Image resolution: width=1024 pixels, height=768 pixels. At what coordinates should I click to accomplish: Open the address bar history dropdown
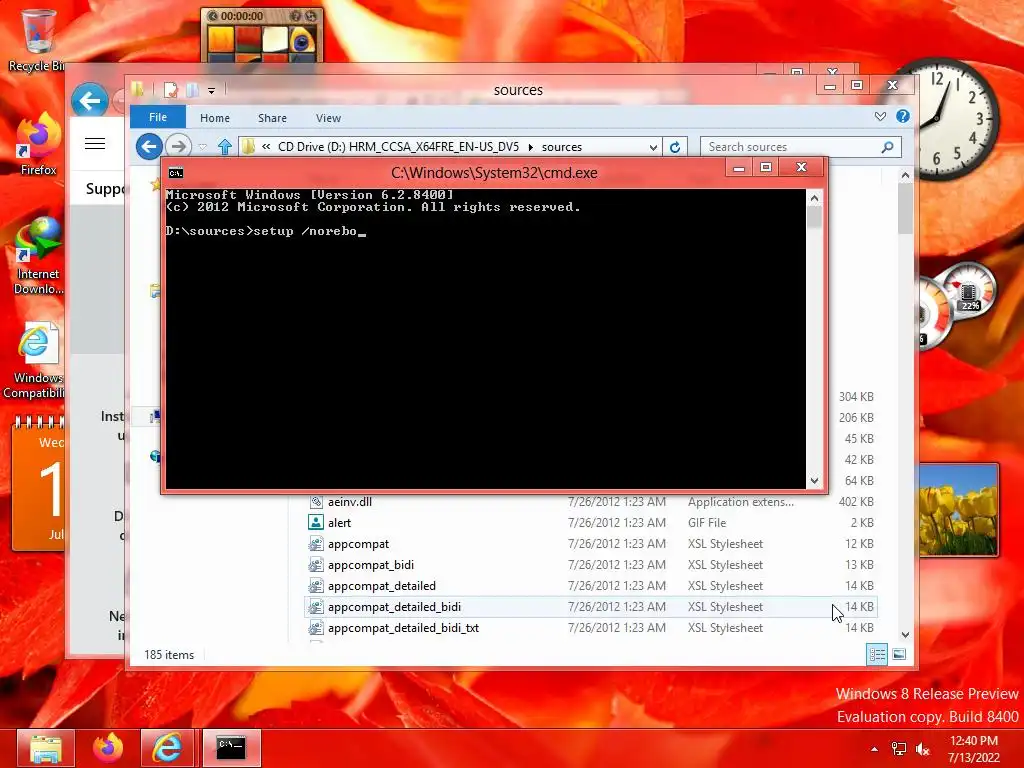tap(653, 147)
